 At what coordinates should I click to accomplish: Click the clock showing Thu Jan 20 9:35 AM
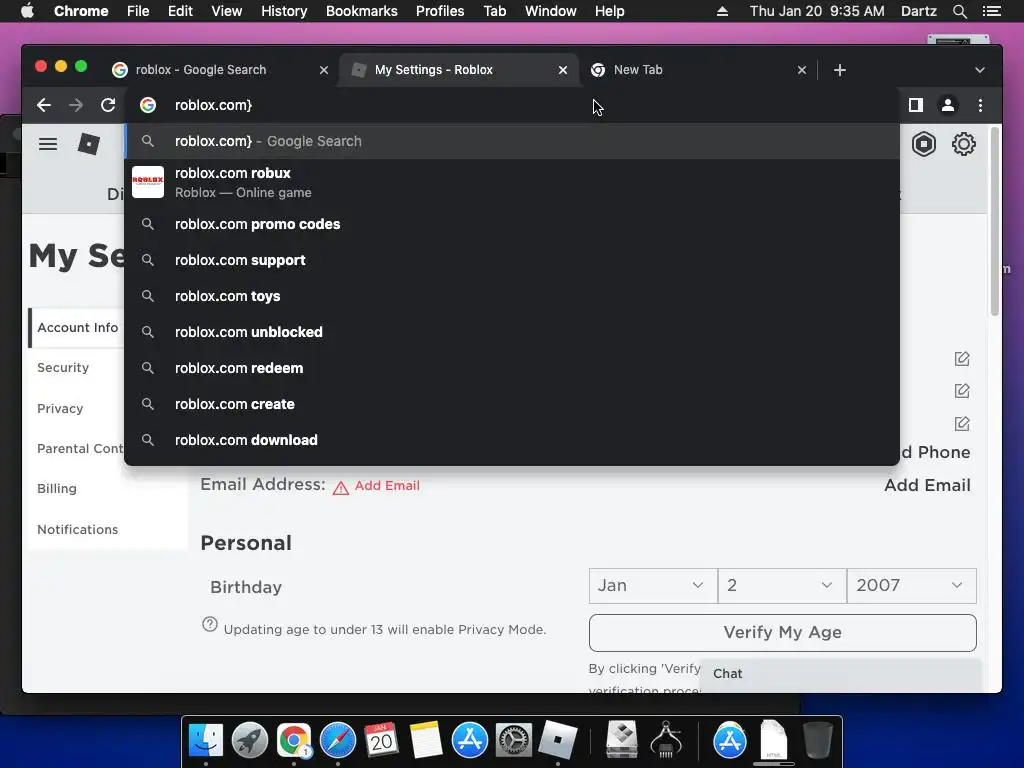817,11
